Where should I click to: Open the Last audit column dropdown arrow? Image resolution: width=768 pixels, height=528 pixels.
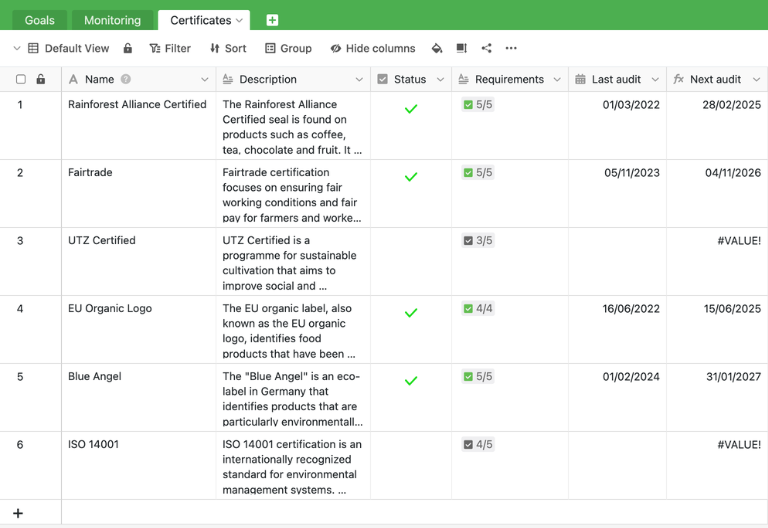[x=655, y=79]
